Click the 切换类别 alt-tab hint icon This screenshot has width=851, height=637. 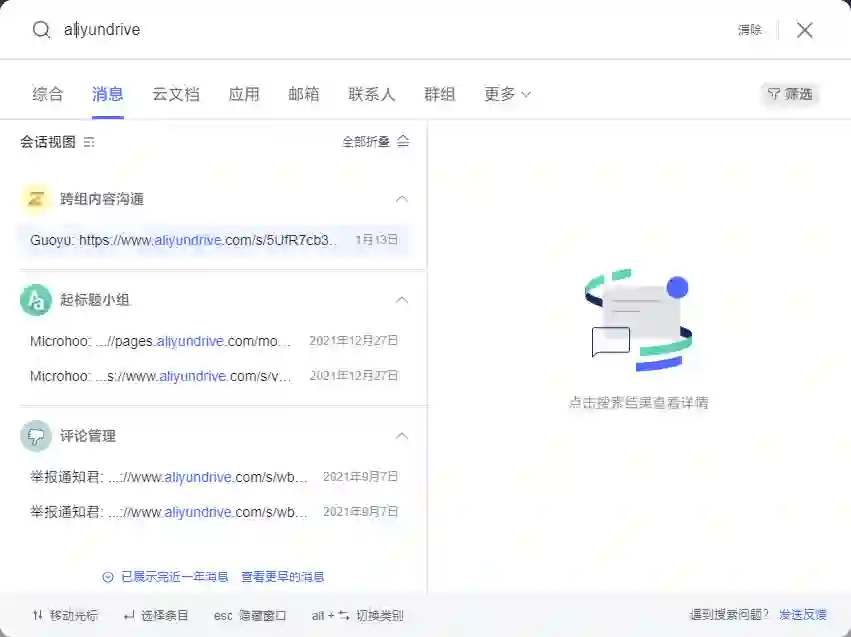pos(331,615)
